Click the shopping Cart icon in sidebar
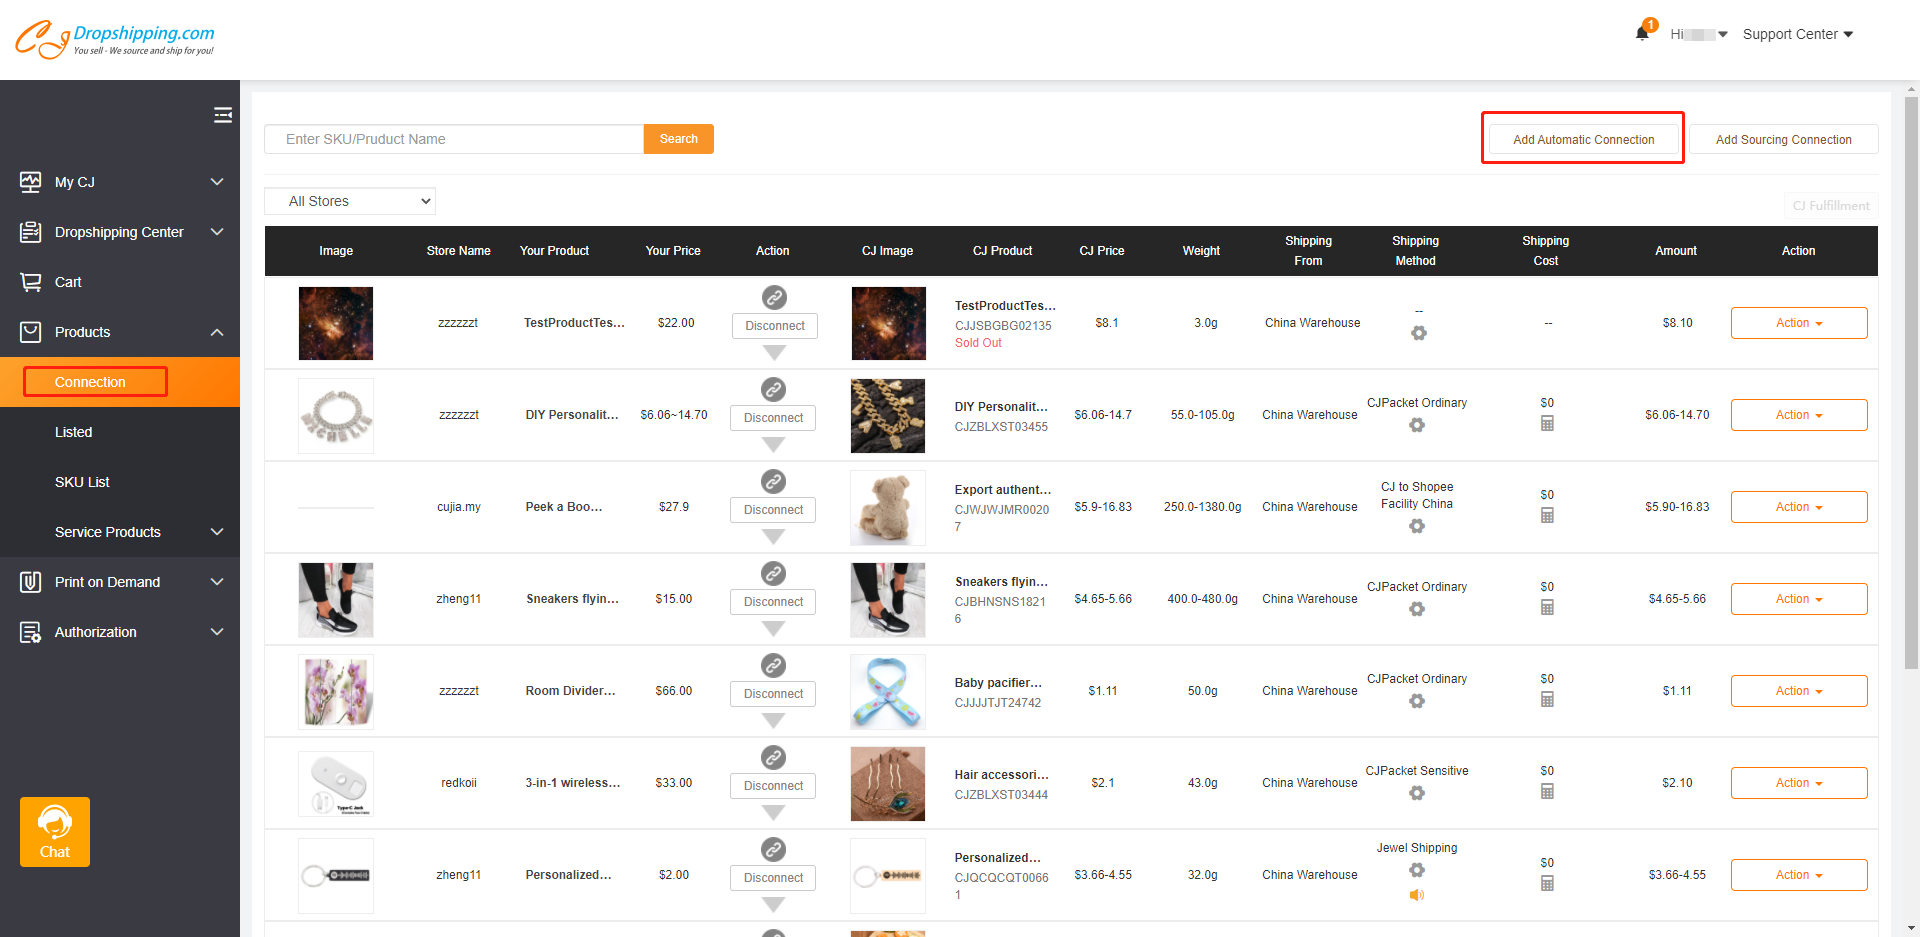Screen dimensions: 1920x937 [x=31, y=282]
